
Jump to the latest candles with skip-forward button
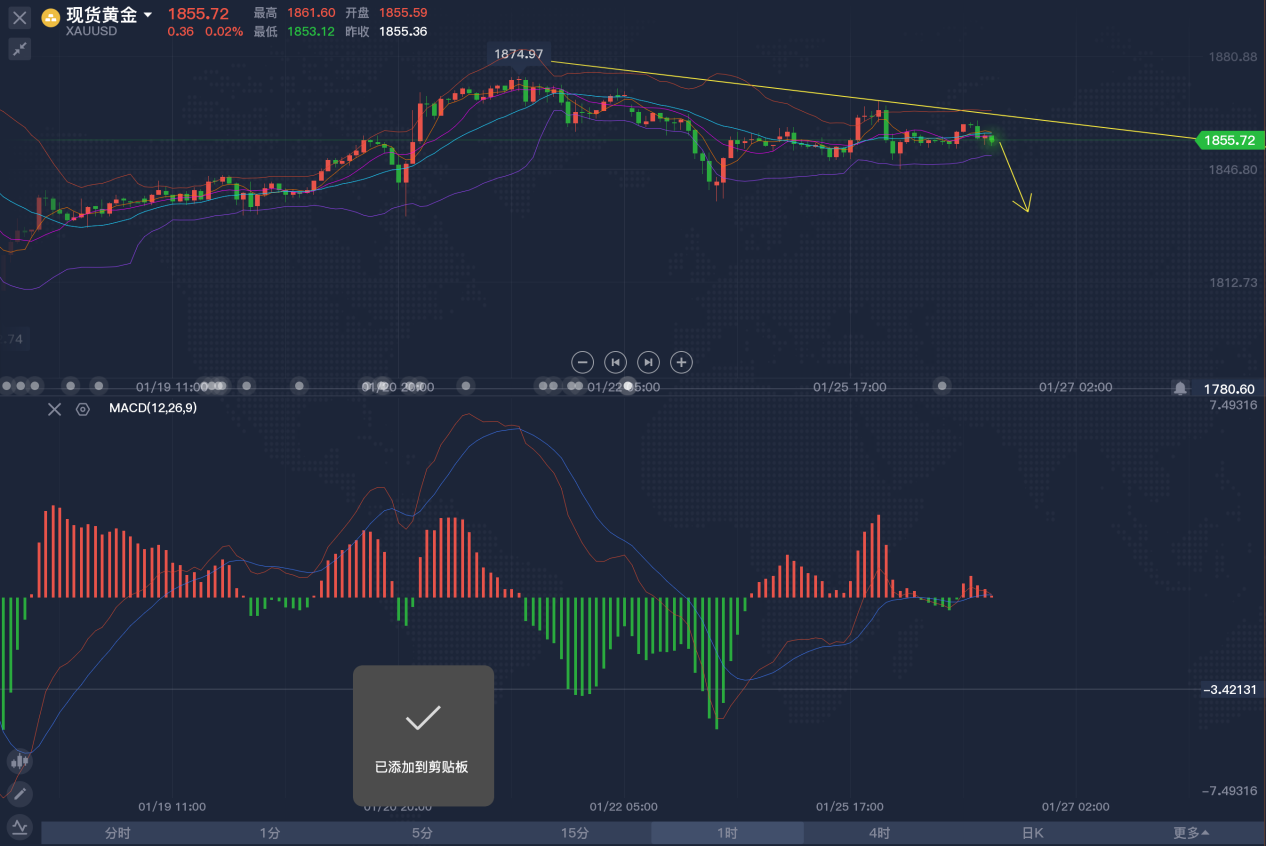point(648,362)
